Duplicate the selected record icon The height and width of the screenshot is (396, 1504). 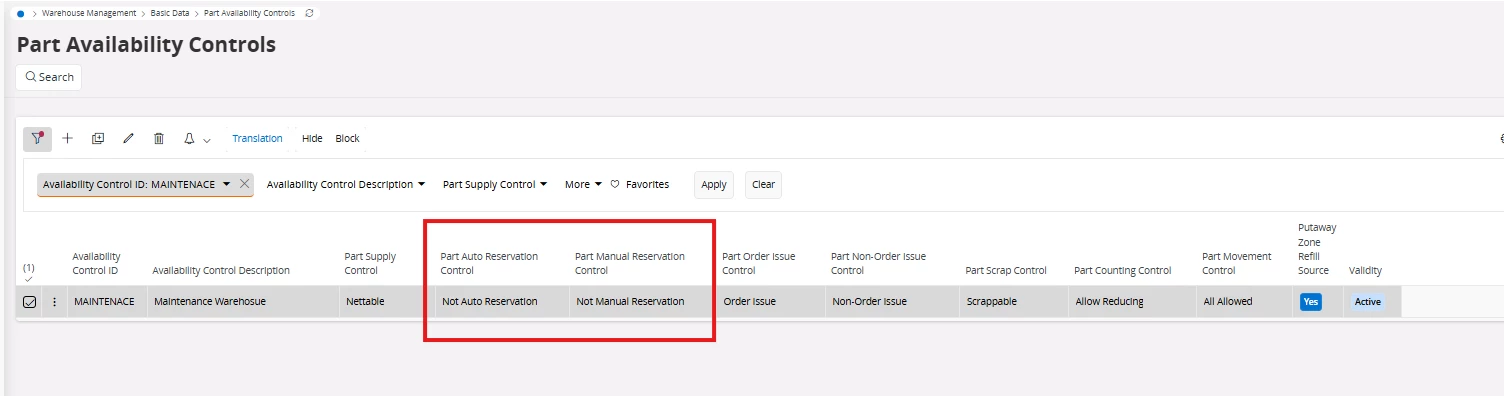98,139
